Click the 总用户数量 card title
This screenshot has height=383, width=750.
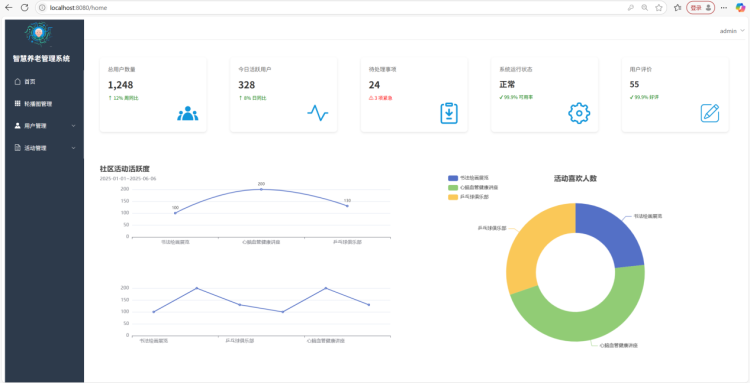pyautogui.click(x=122, y=69)
